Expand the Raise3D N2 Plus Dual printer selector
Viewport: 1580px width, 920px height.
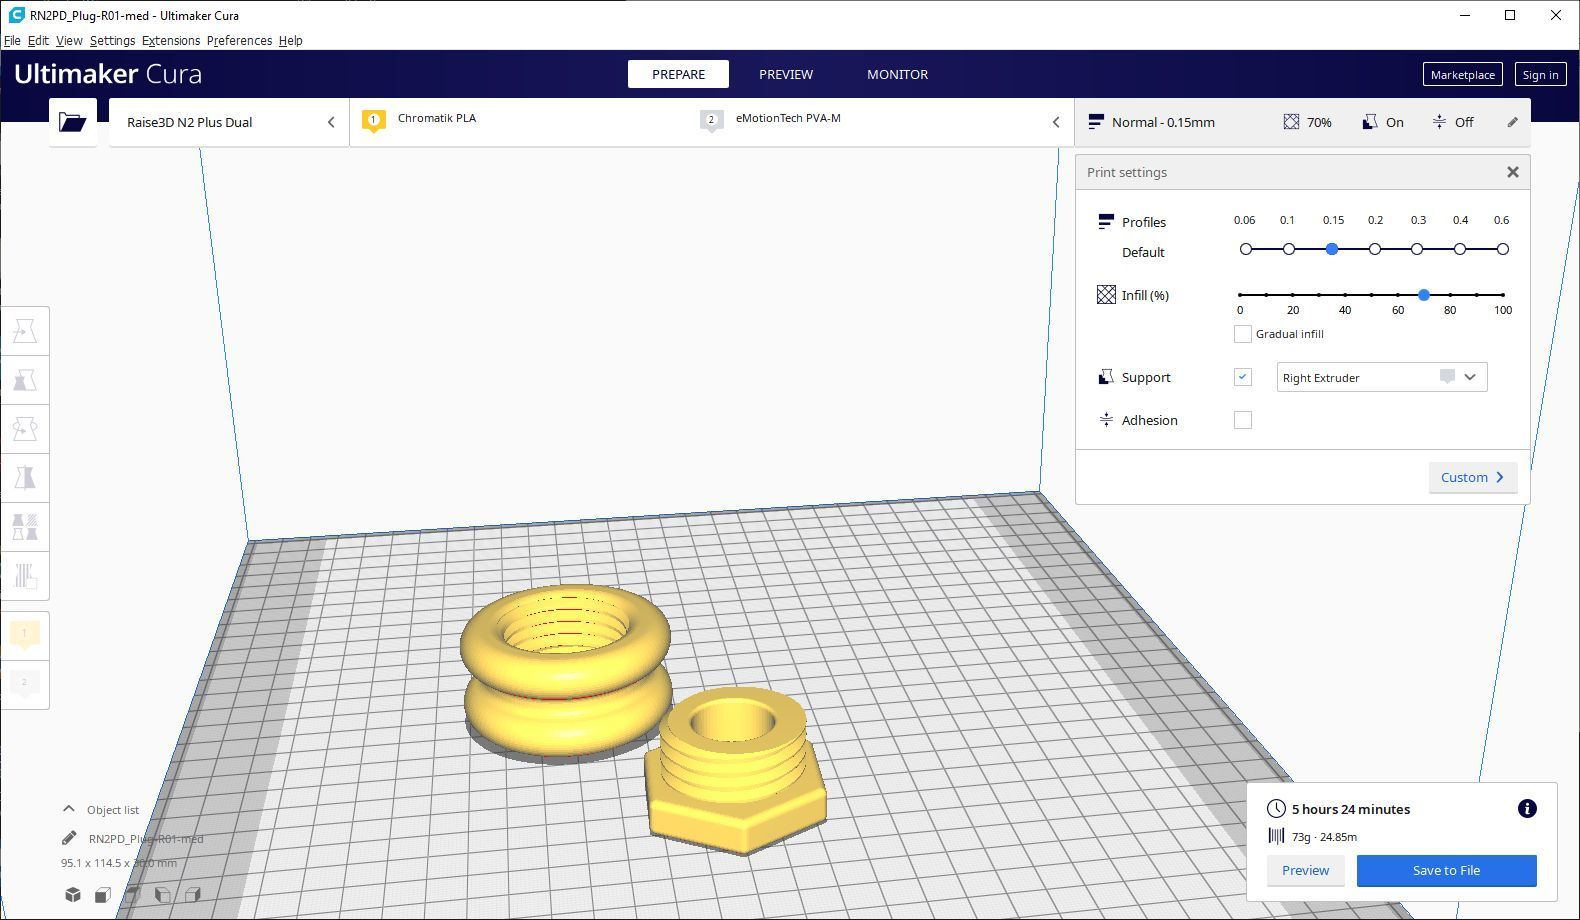coord(229,122)
